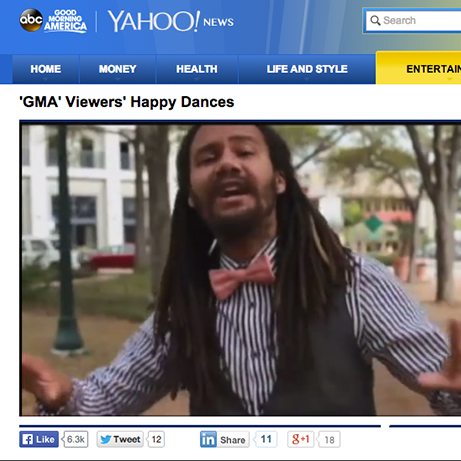Select the Entertainment tab
The image size is (461, 461).
(x=419, y=68)
